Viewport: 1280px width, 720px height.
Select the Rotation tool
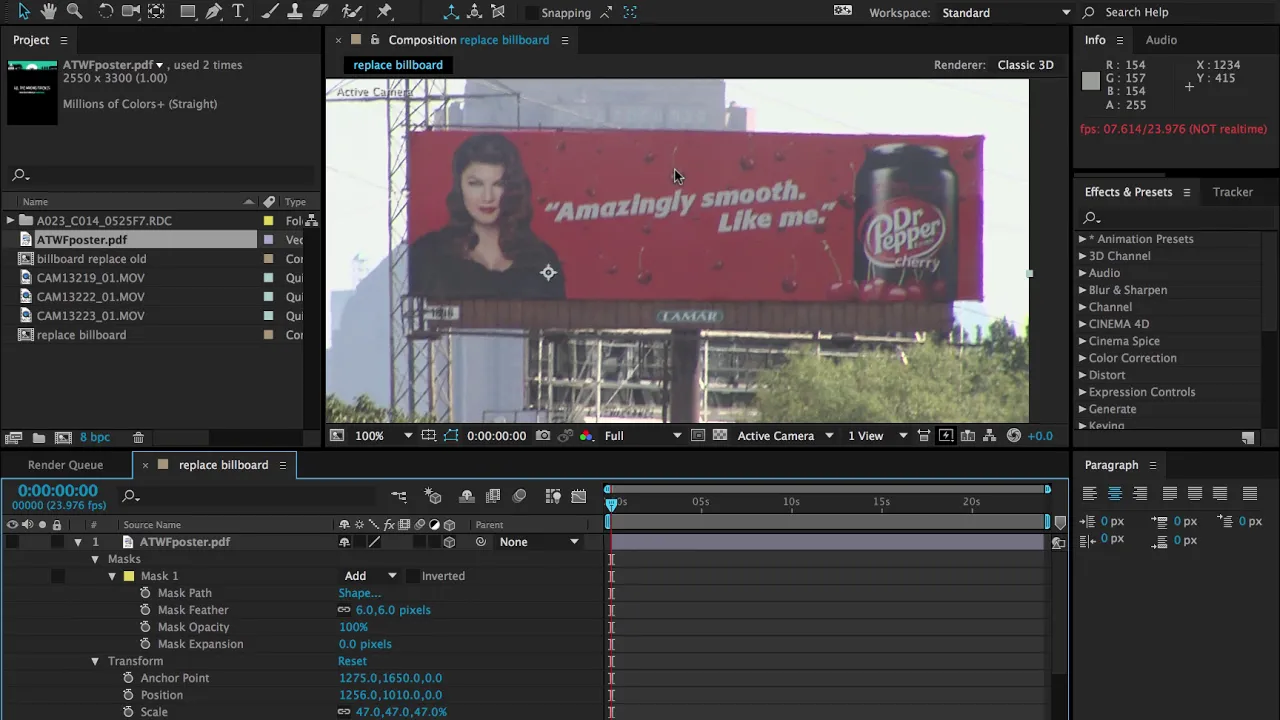(105, 12)
